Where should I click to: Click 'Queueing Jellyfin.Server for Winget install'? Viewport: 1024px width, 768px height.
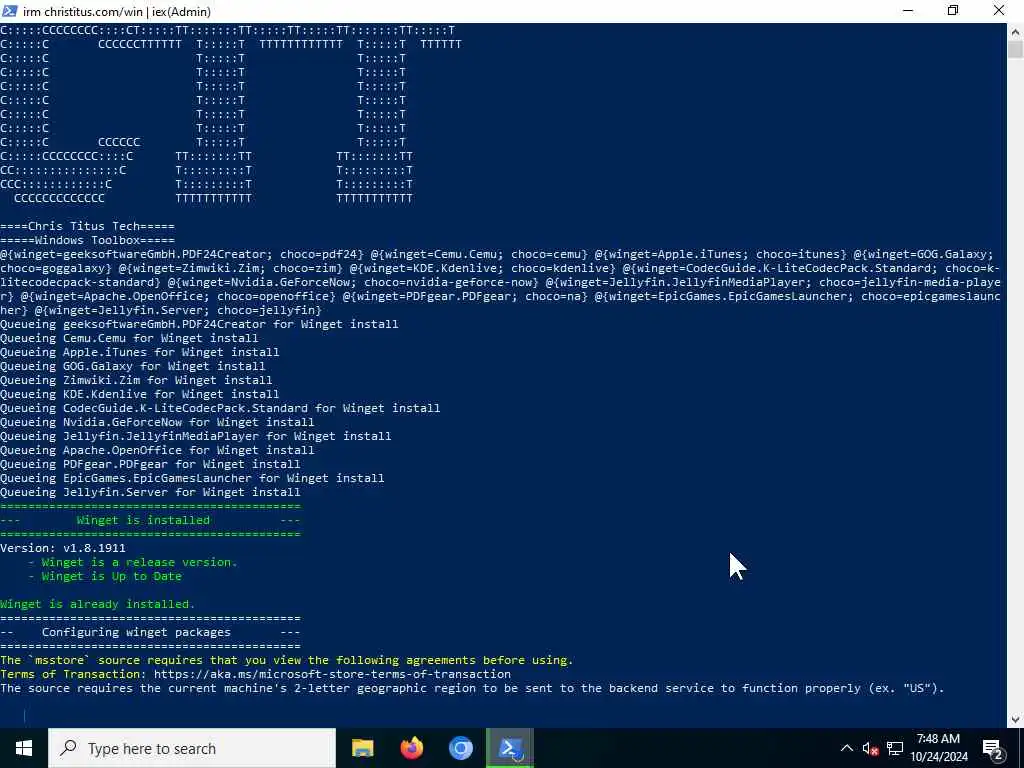coord(150,492)
